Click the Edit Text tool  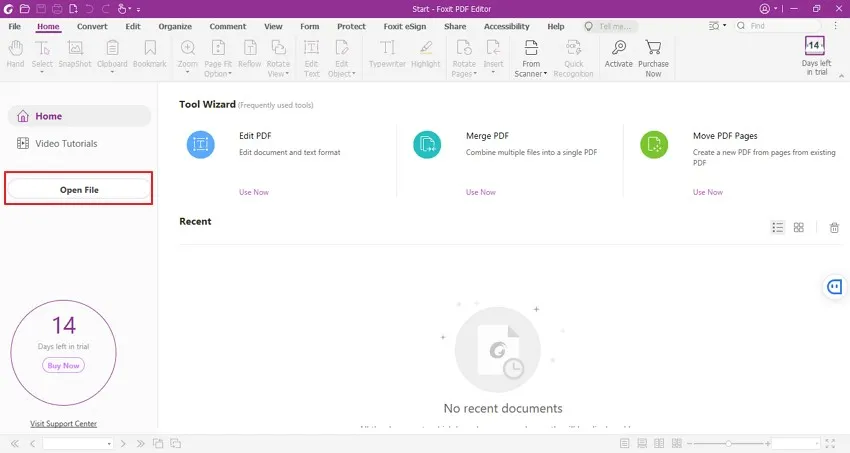point(311,58)
